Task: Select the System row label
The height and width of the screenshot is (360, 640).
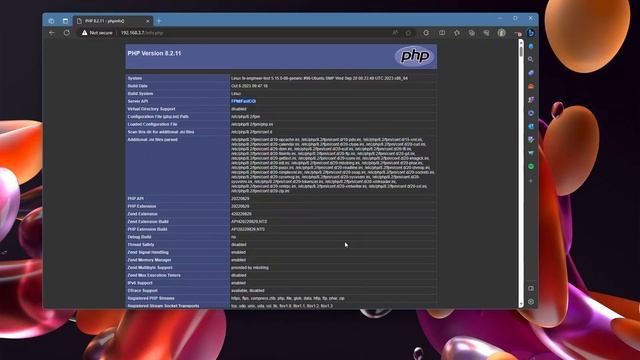Action: [135, 78]
